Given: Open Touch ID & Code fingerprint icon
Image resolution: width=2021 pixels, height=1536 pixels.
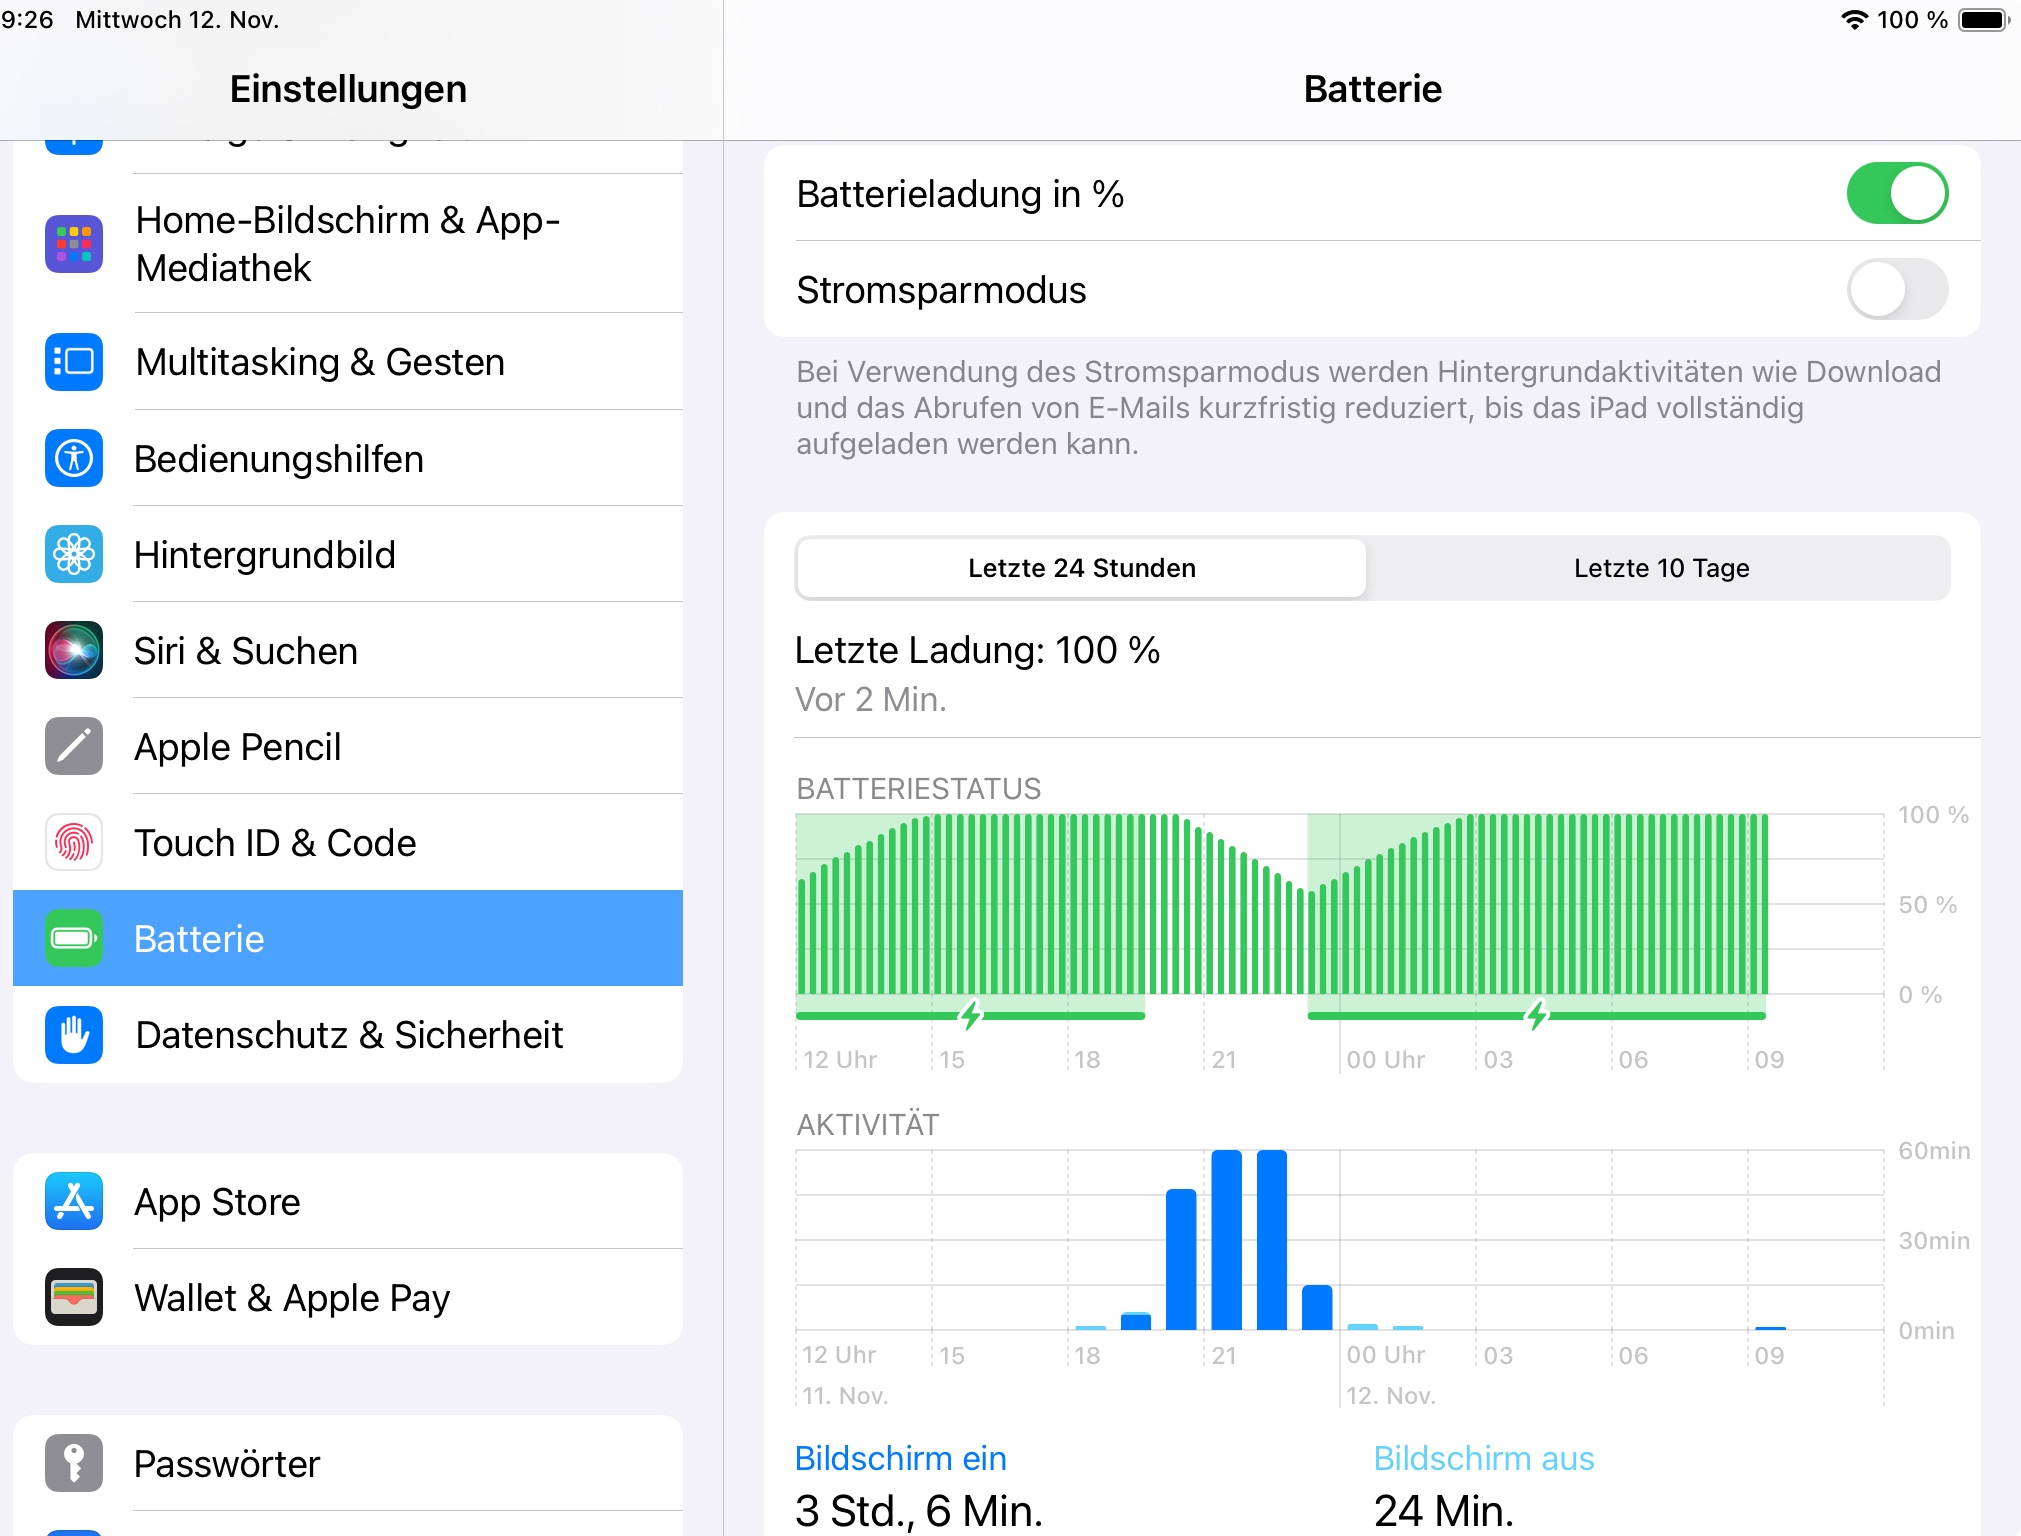Looking at the screenshot, I should (x=74, y=843).
